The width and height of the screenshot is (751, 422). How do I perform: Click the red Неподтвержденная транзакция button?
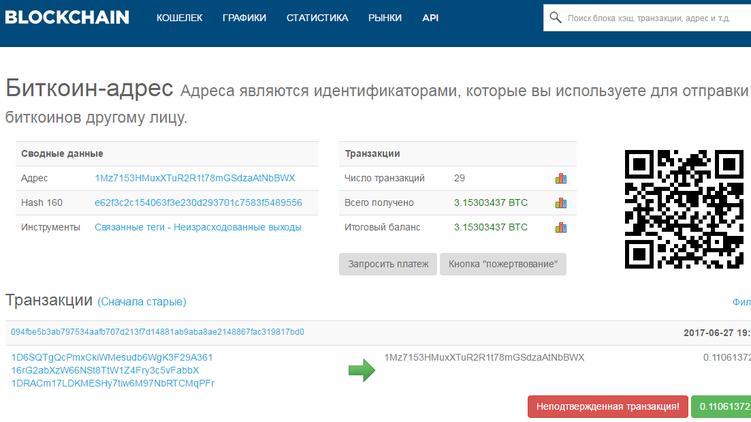(x=608, y=406)
